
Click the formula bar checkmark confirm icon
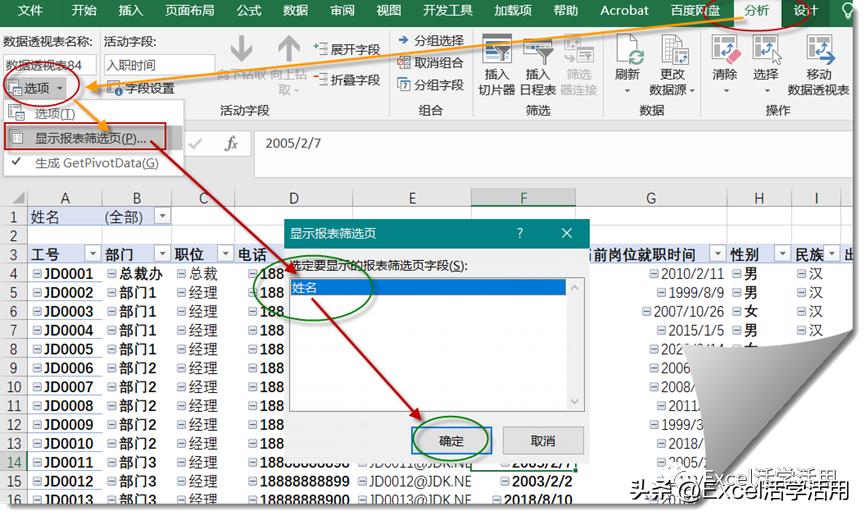(195, 144)
